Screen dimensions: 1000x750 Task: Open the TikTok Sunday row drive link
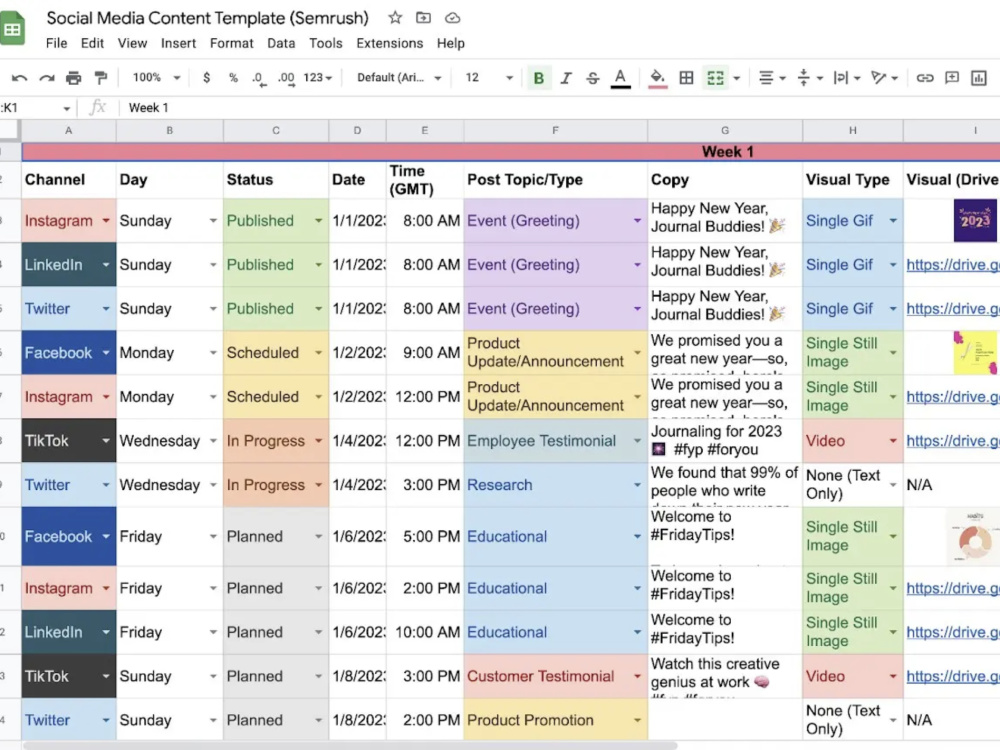point(953,676)
